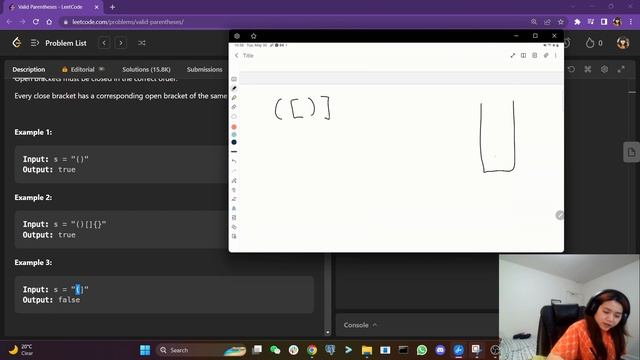640x360 pixels.
Task: Select the eraser tool in notes sidebar
Action: coord(234,107)
